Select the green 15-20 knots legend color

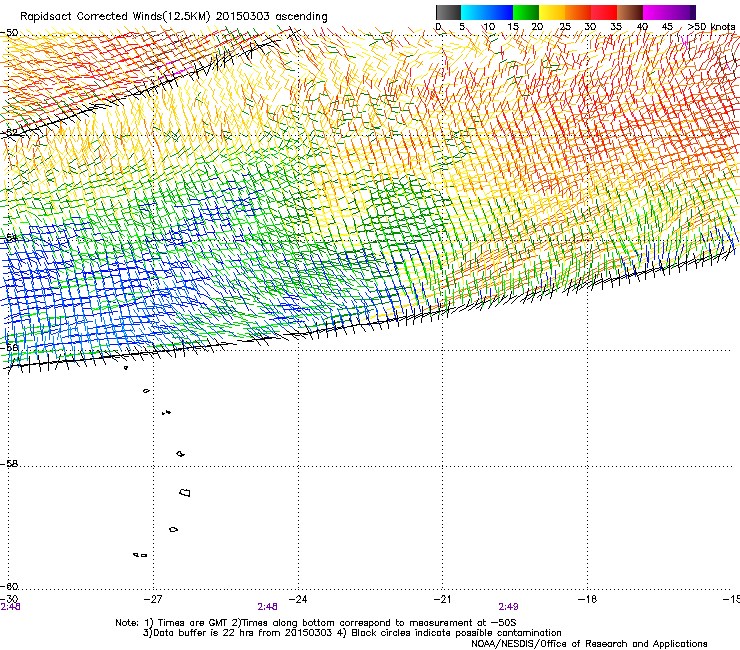[x=526, y=12]
